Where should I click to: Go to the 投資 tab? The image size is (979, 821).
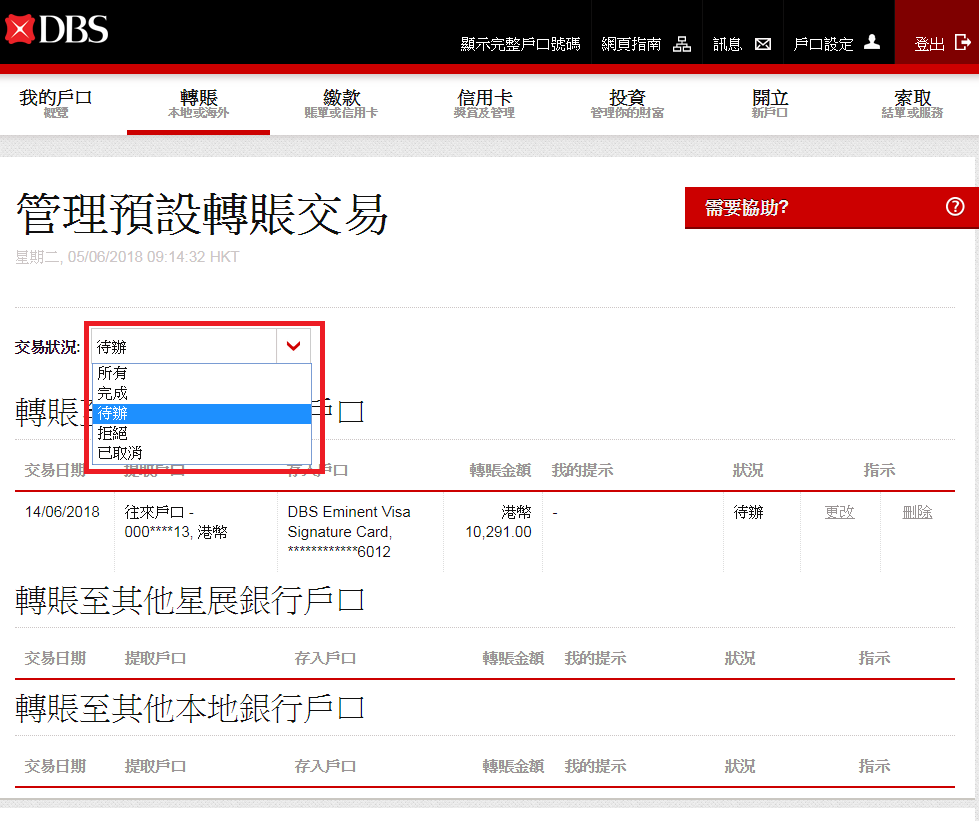(x=627, y=103)
